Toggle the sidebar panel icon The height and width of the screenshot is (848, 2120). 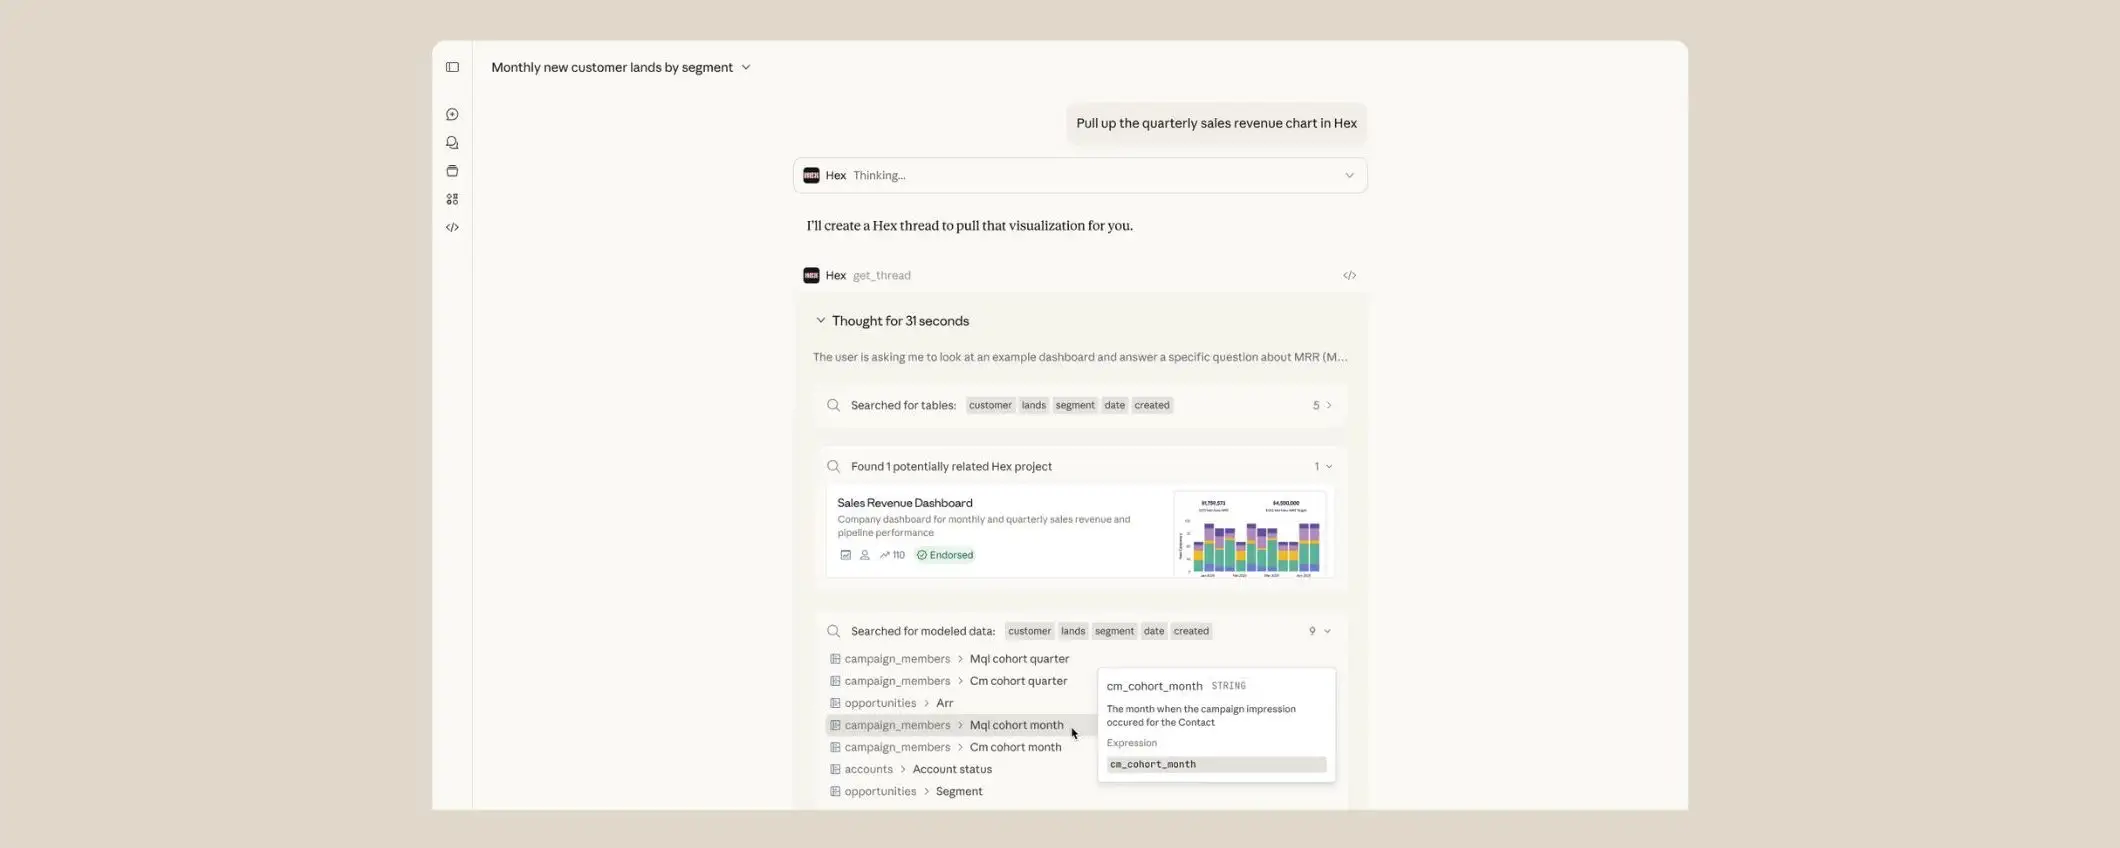(x=452, y=67)
